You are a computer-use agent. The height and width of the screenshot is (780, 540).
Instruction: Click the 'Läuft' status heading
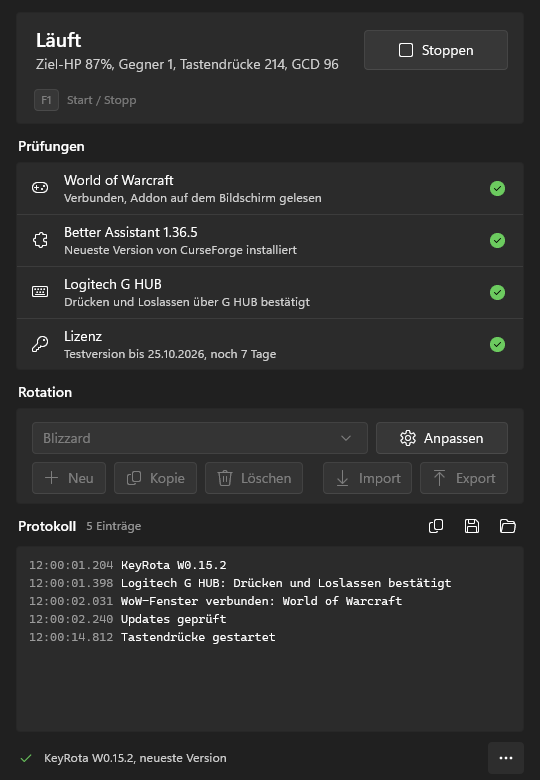tap(58, 40)
